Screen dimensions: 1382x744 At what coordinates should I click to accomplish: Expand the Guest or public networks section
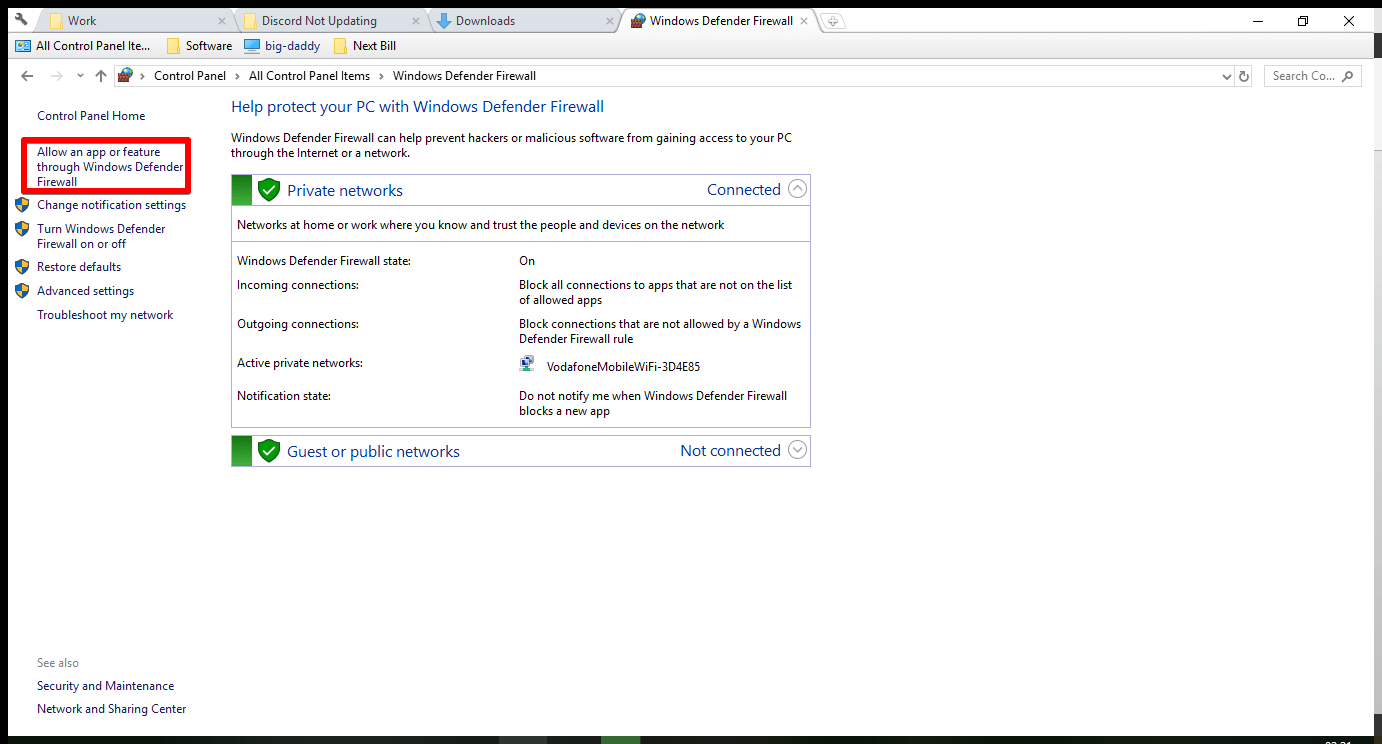(x=797, y=450)
